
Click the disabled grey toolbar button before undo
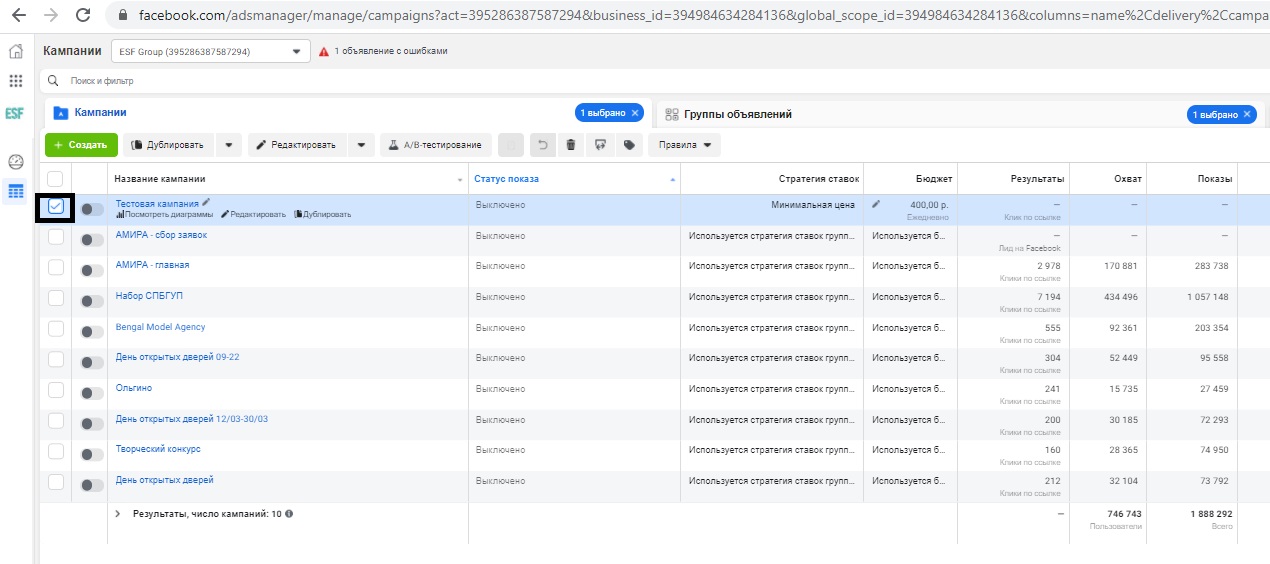coord(510,145)
